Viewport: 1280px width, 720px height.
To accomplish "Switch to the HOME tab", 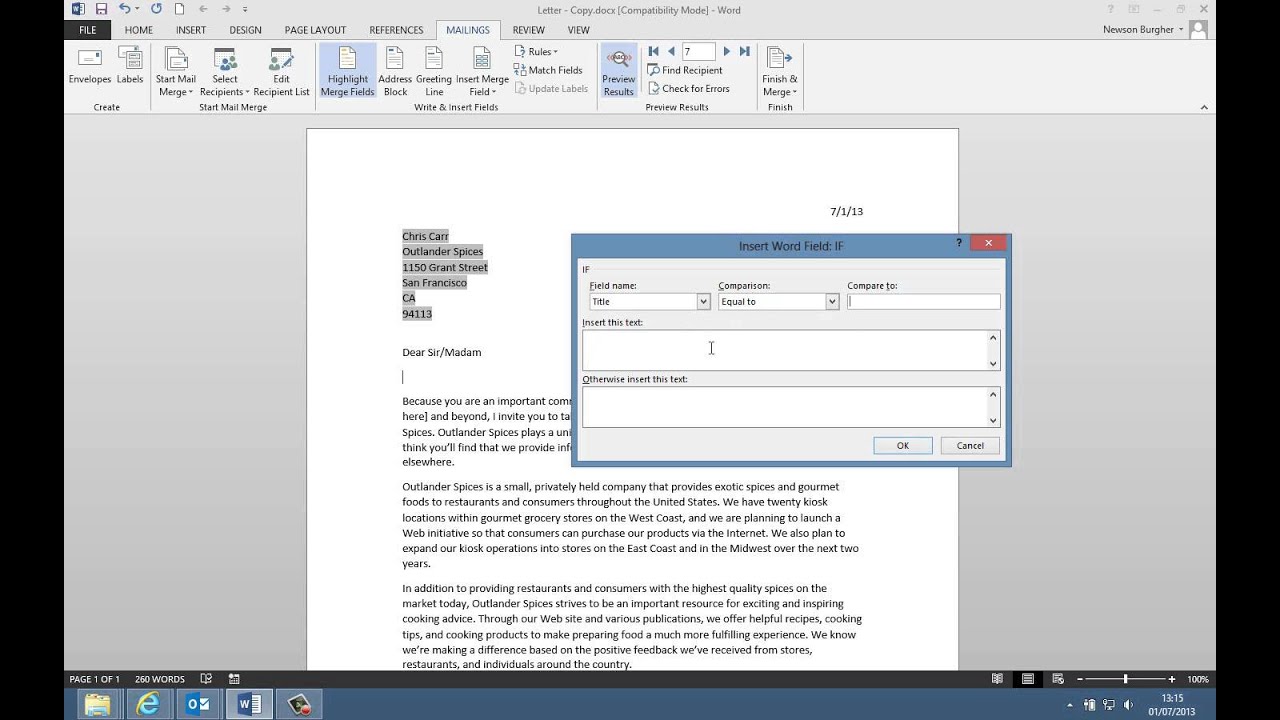I will 139,30.
